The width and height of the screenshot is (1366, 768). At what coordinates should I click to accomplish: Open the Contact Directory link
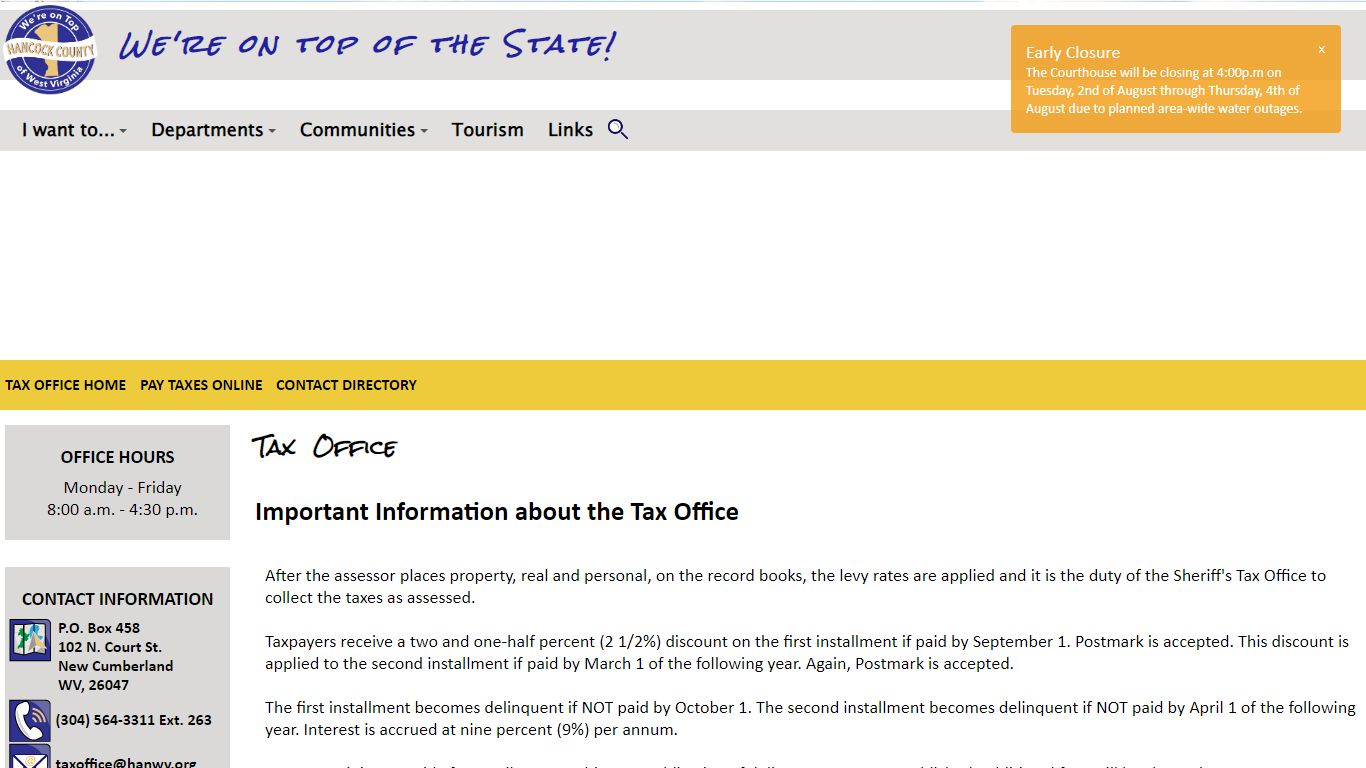click(346, 385)
